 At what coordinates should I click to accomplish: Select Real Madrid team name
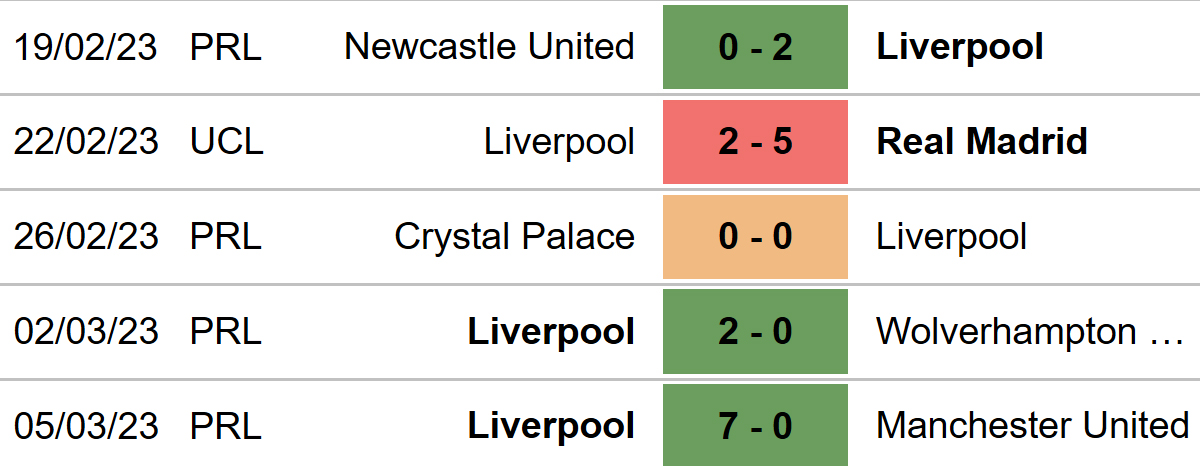[x=981, y=142]
